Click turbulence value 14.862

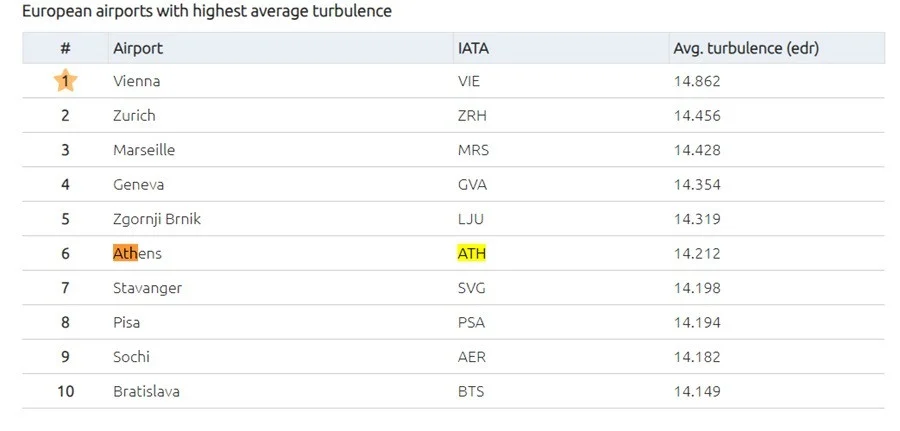[697, 81]
